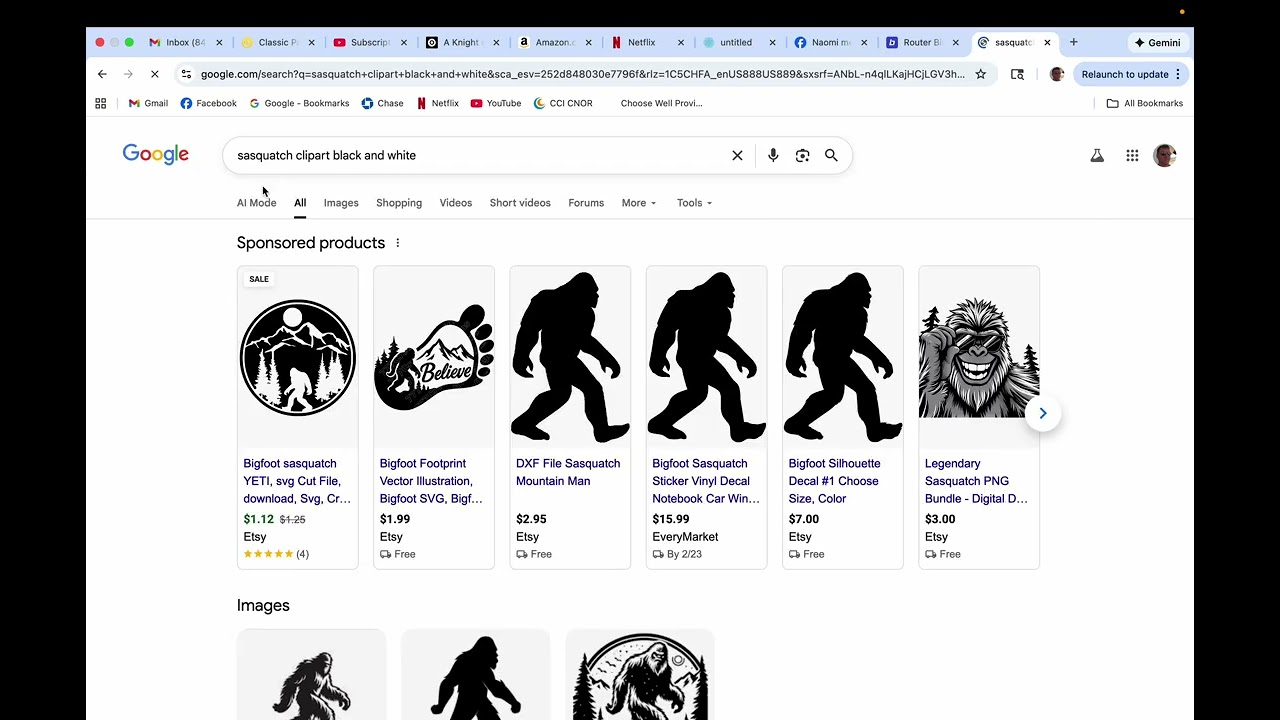Open the browser profile avatar in toolbar
The image size is (1280, 720).
[x=1056, y=74]
